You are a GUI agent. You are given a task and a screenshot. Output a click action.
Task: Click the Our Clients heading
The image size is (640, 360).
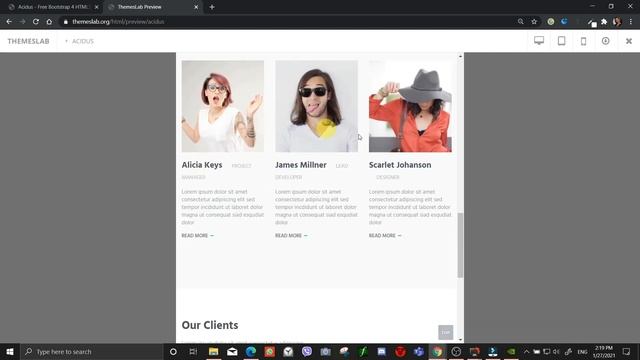(x=210, y=325)
